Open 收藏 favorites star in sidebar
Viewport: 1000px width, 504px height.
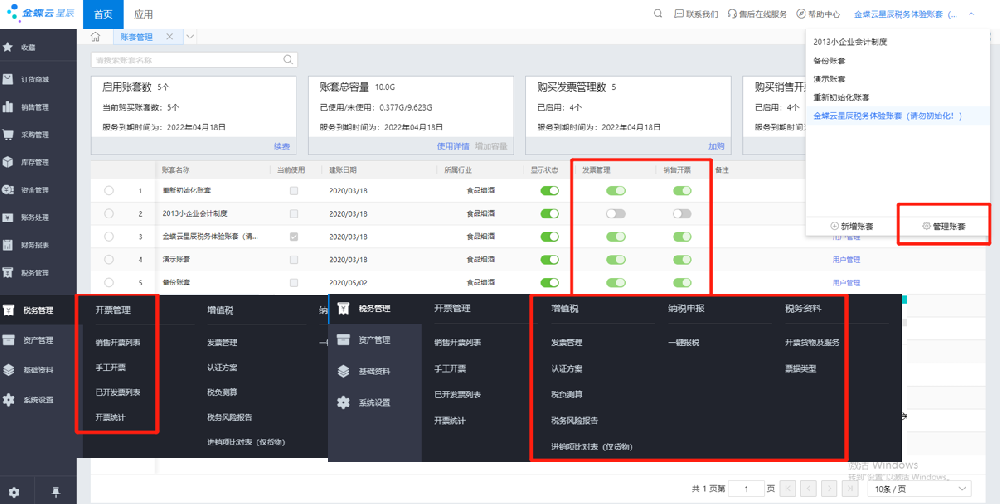coord(8,47)
